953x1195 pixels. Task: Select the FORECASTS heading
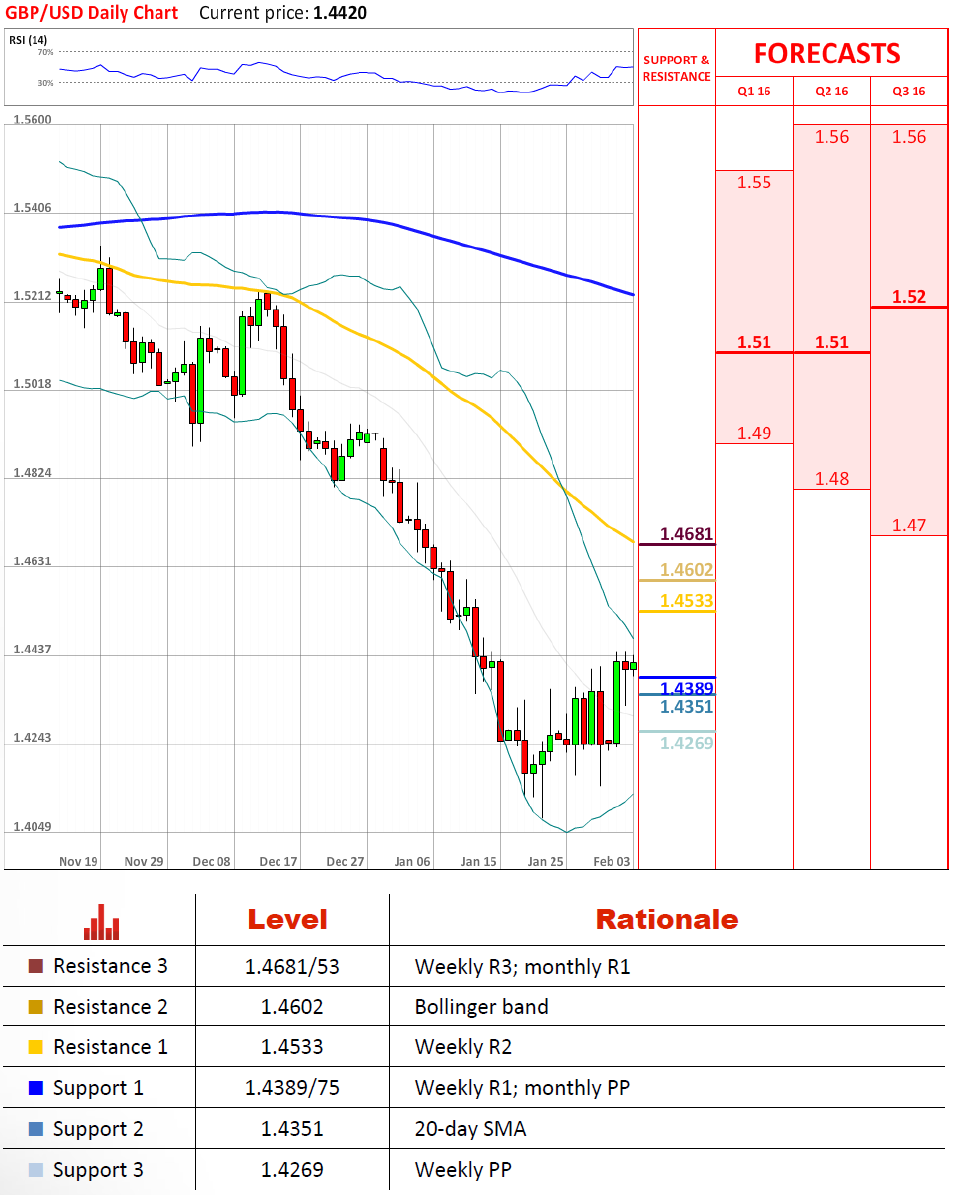tap(827, 53)
